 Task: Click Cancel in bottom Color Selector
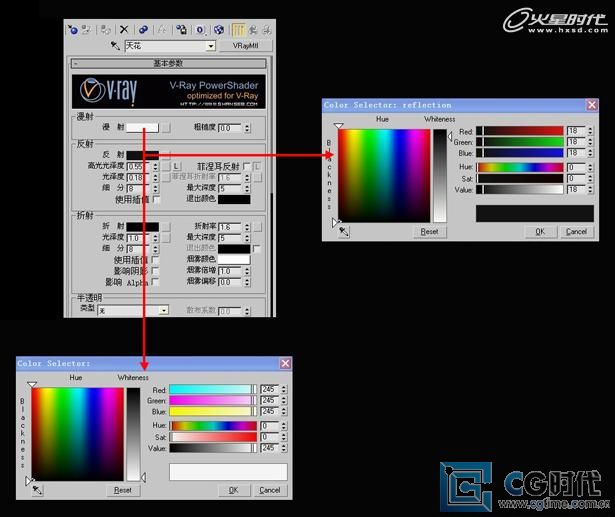click(x=270, y=490)
